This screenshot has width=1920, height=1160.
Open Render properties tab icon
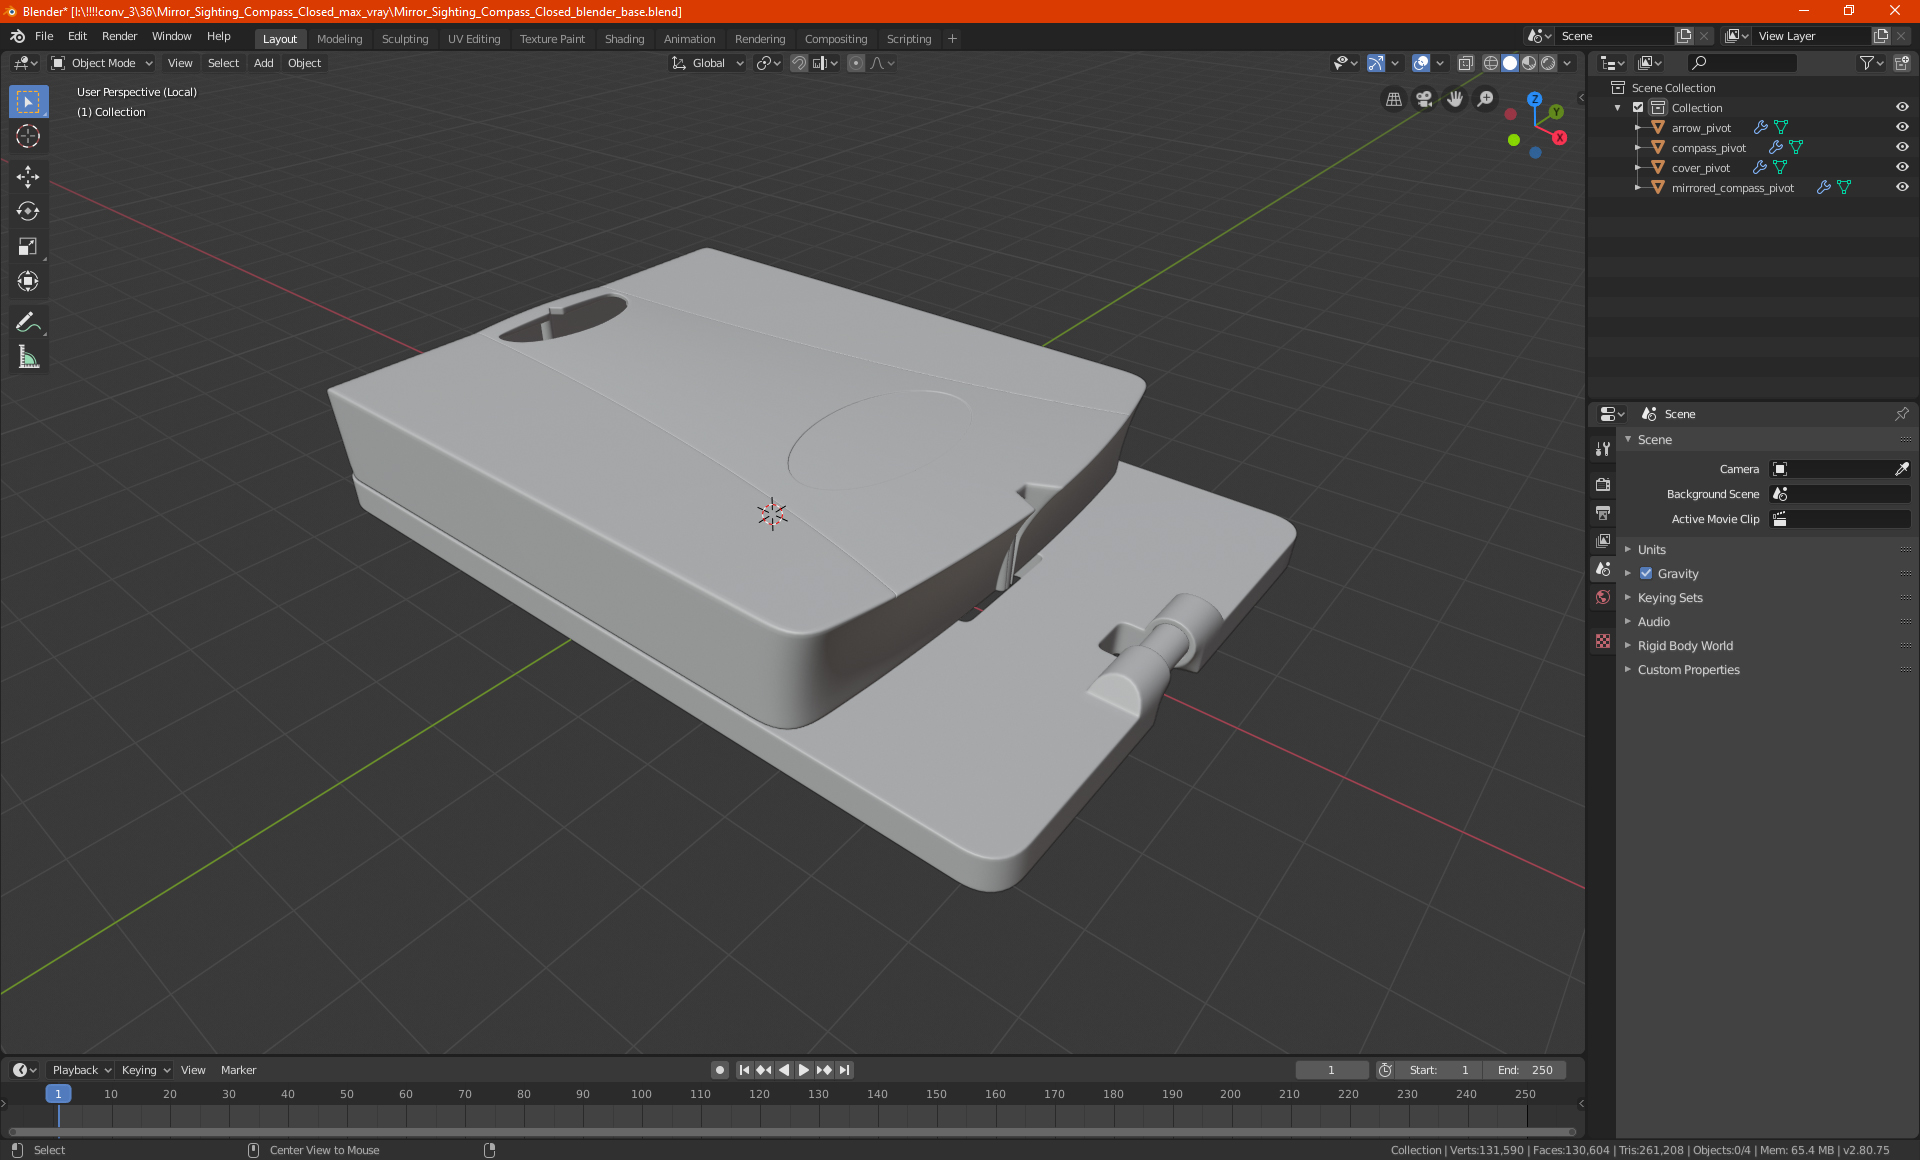point(1603,485)
